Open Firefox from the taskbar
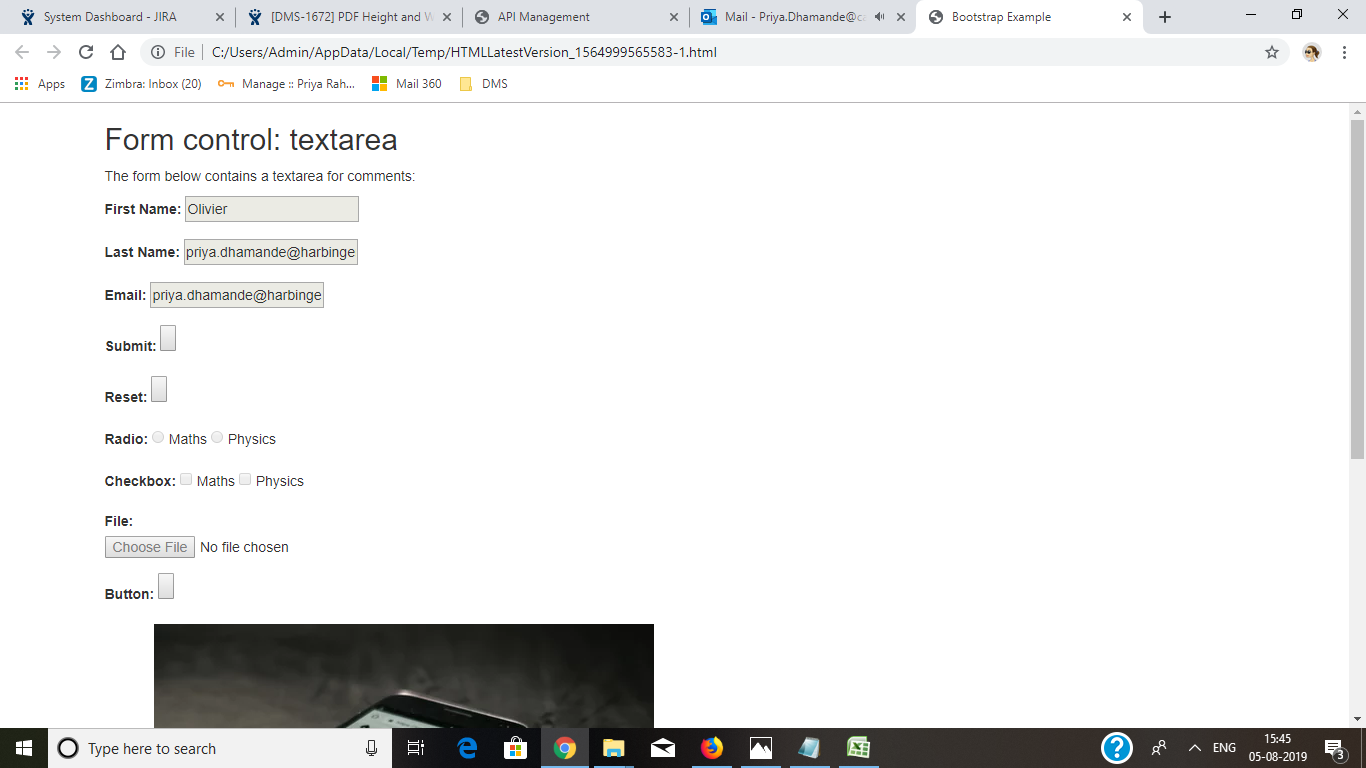Image resolution: width=1366 pixels, height=768 pixels. [712, 748]
